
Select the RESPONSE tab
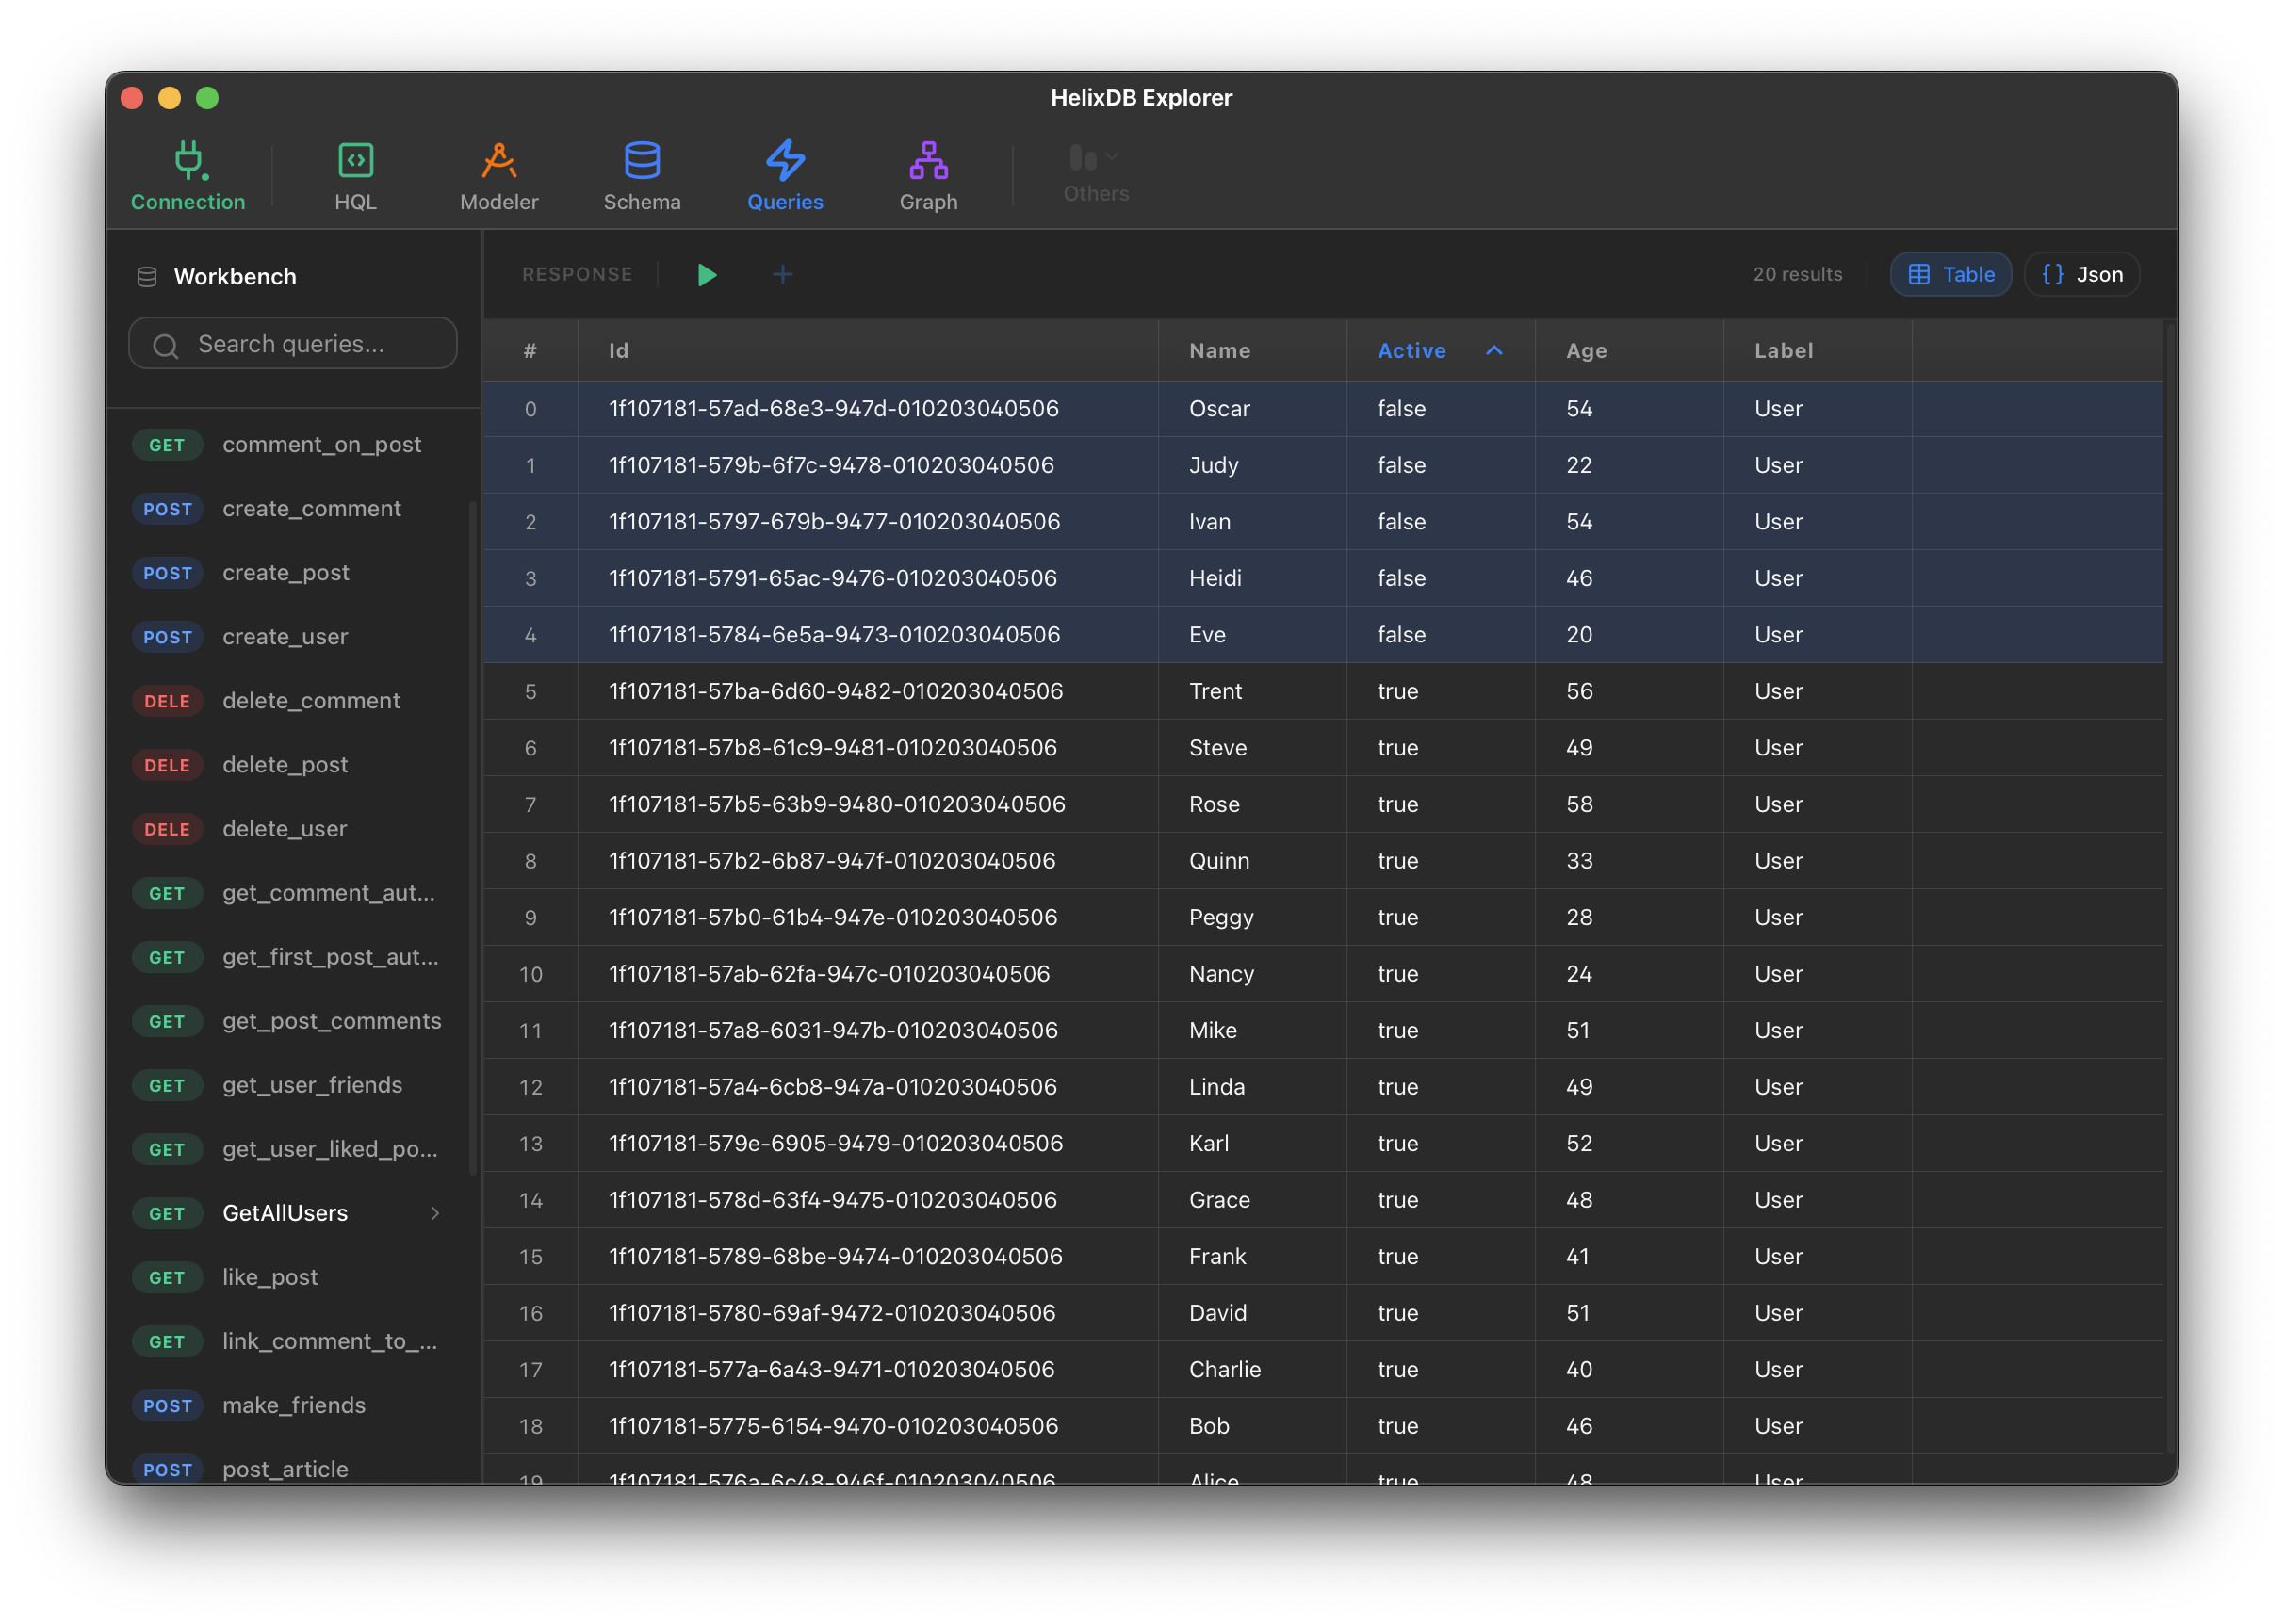(x=576, y=274)
